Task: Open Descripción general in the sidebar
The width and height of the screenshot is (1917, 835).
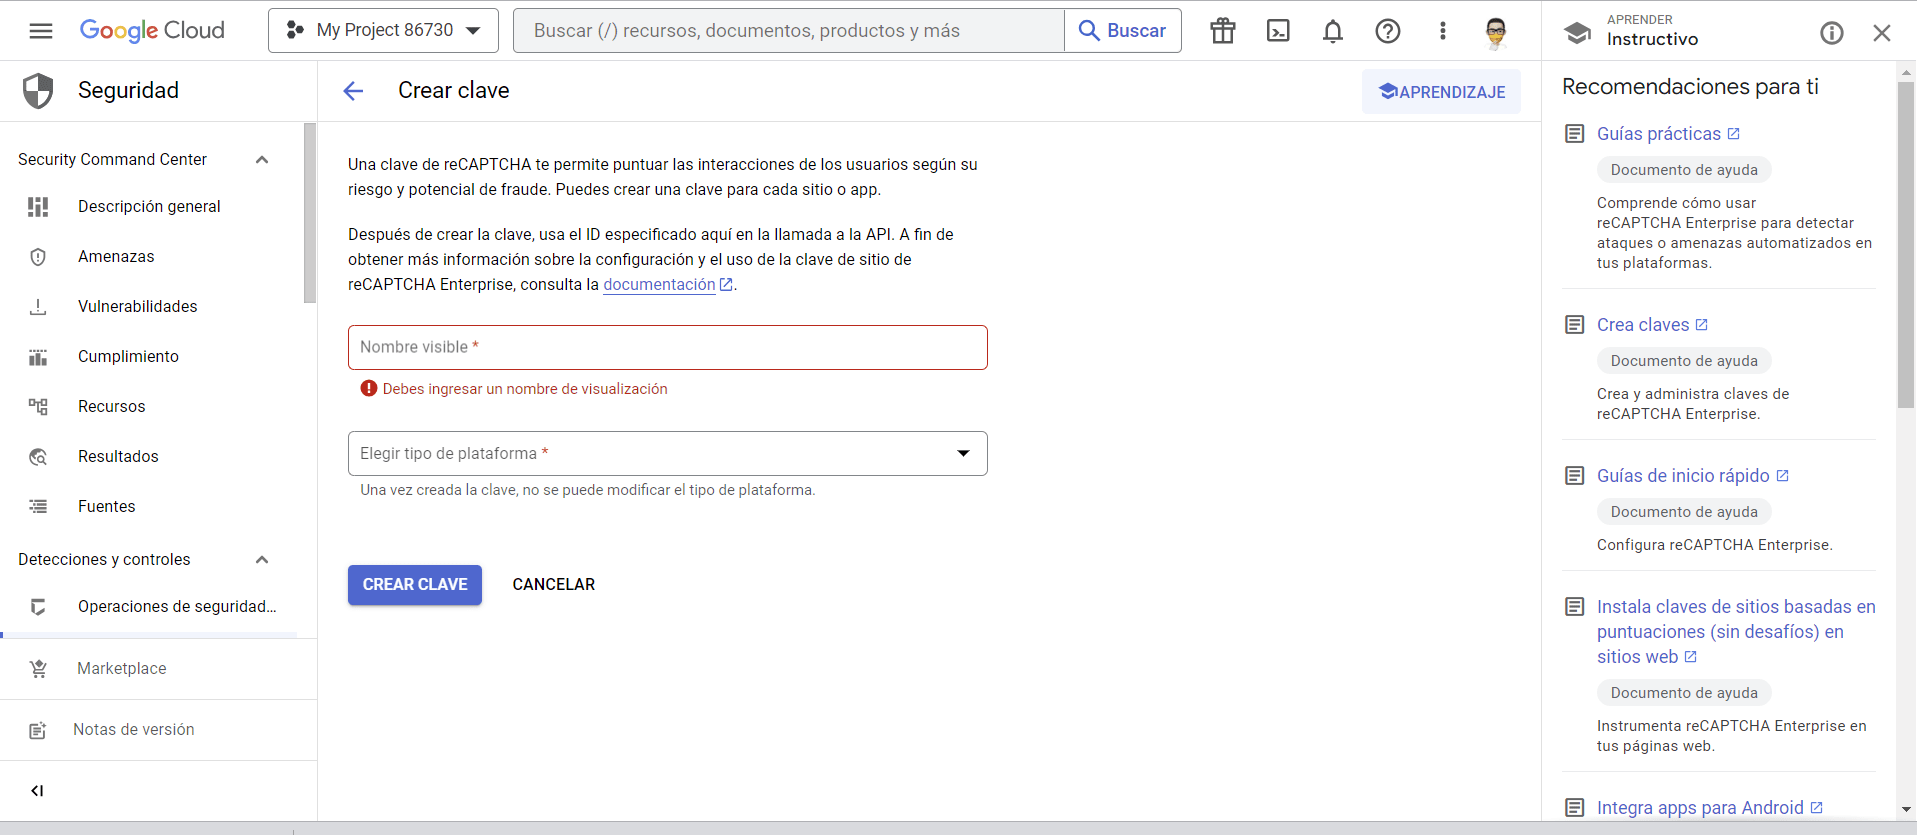Action: pyautogui.click(x=149, y=206)
